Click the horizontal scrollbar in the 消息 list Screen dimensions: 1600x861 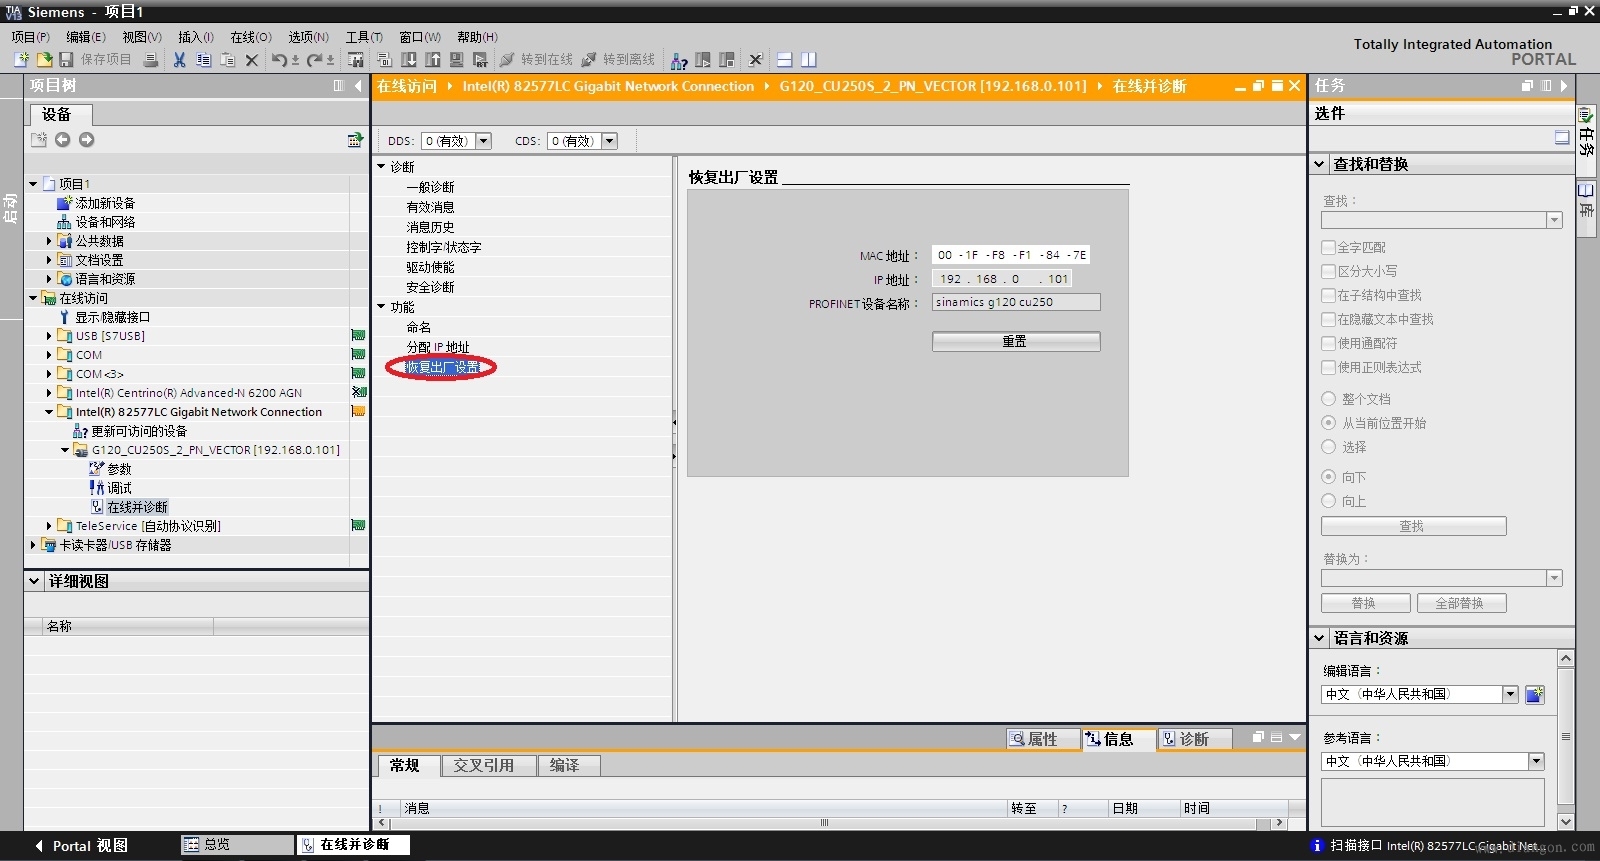(x=825, y=823)
